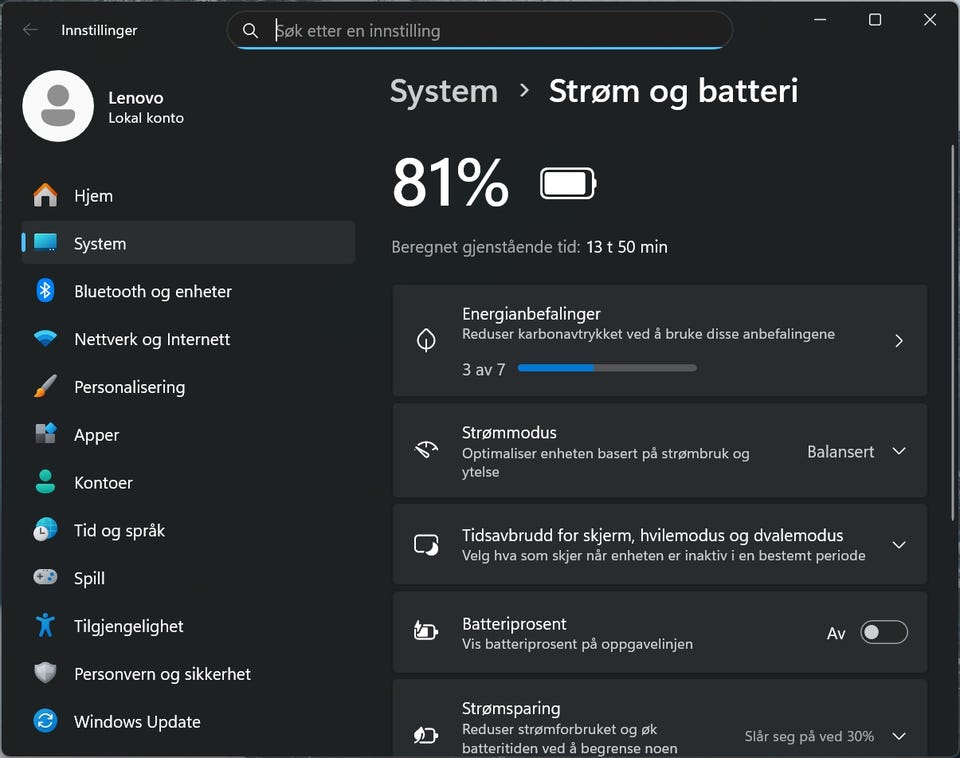
Task: Open the Strømmodus Balansert dropdown
Action: tap(856, 452)
